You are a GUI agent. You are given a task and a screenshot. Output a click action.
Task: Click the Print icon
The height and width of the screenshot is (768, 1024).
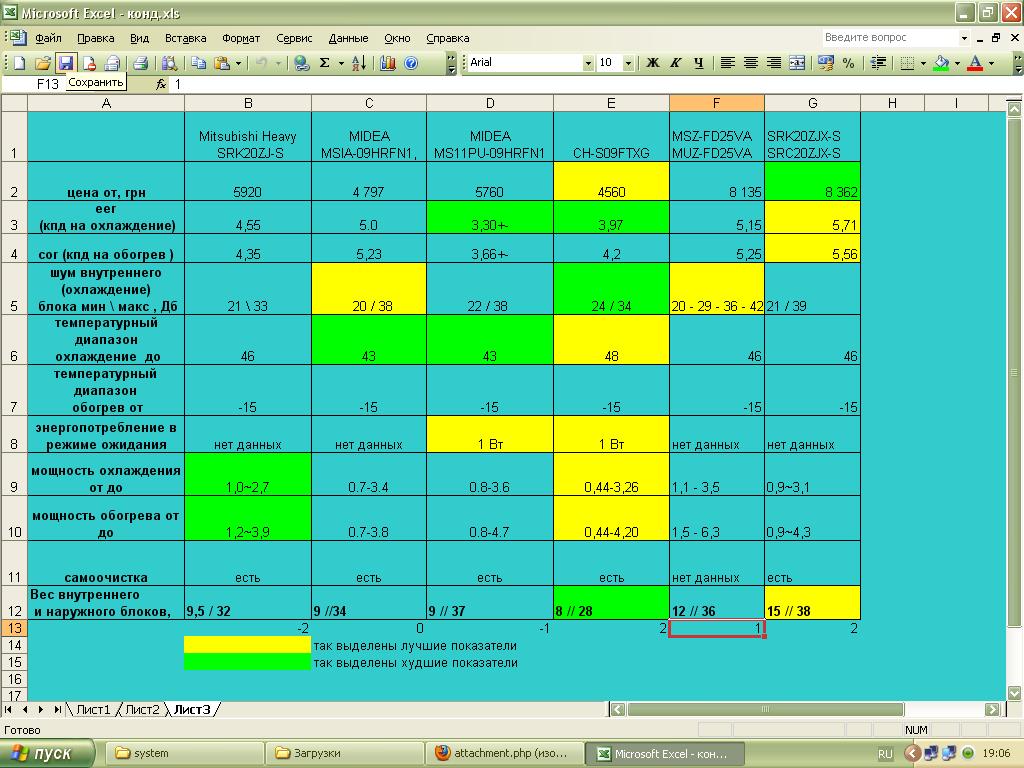pos(140,63)
